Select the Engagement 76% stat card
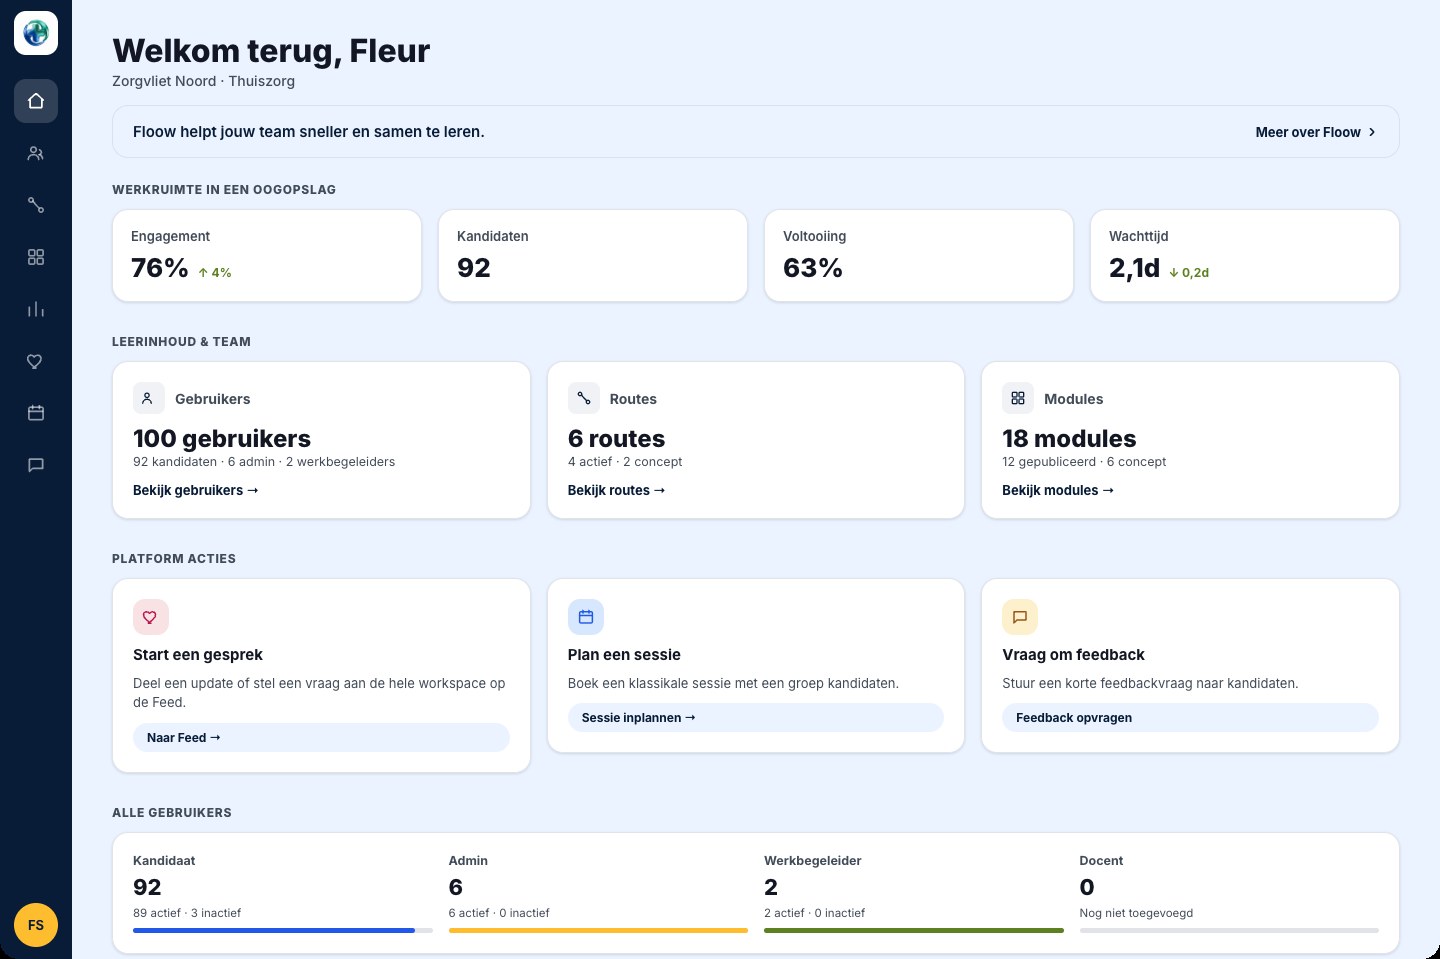The image size is (1440, 959). pos(267,255)
